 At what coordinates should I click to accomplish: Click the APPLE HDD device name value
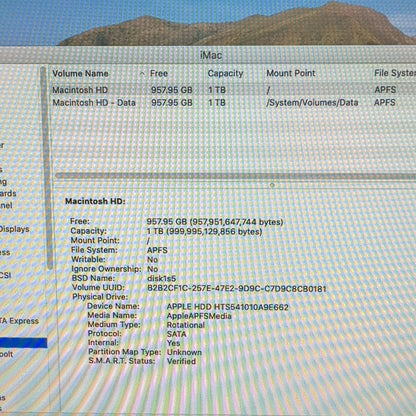[x=227, y=307]
